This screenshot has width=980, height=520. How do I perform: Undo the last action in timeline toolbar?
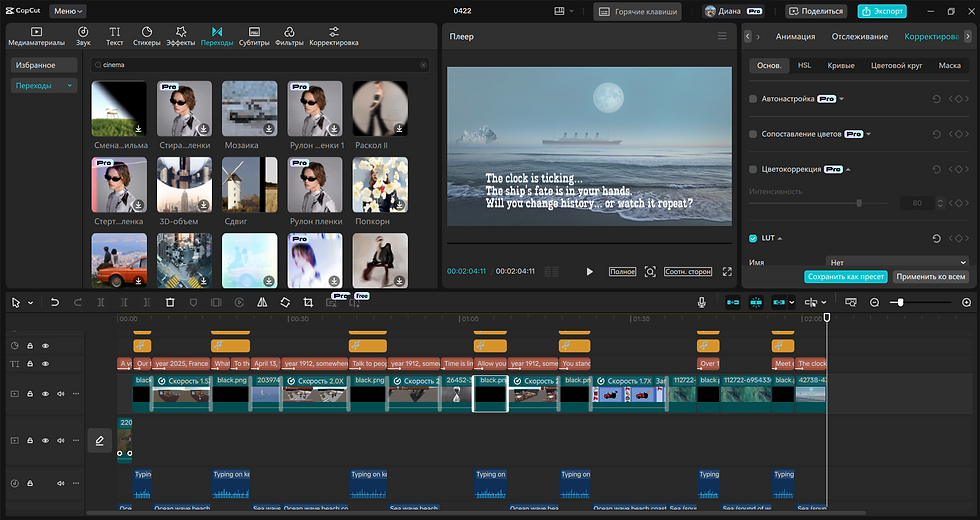[54, 302]
